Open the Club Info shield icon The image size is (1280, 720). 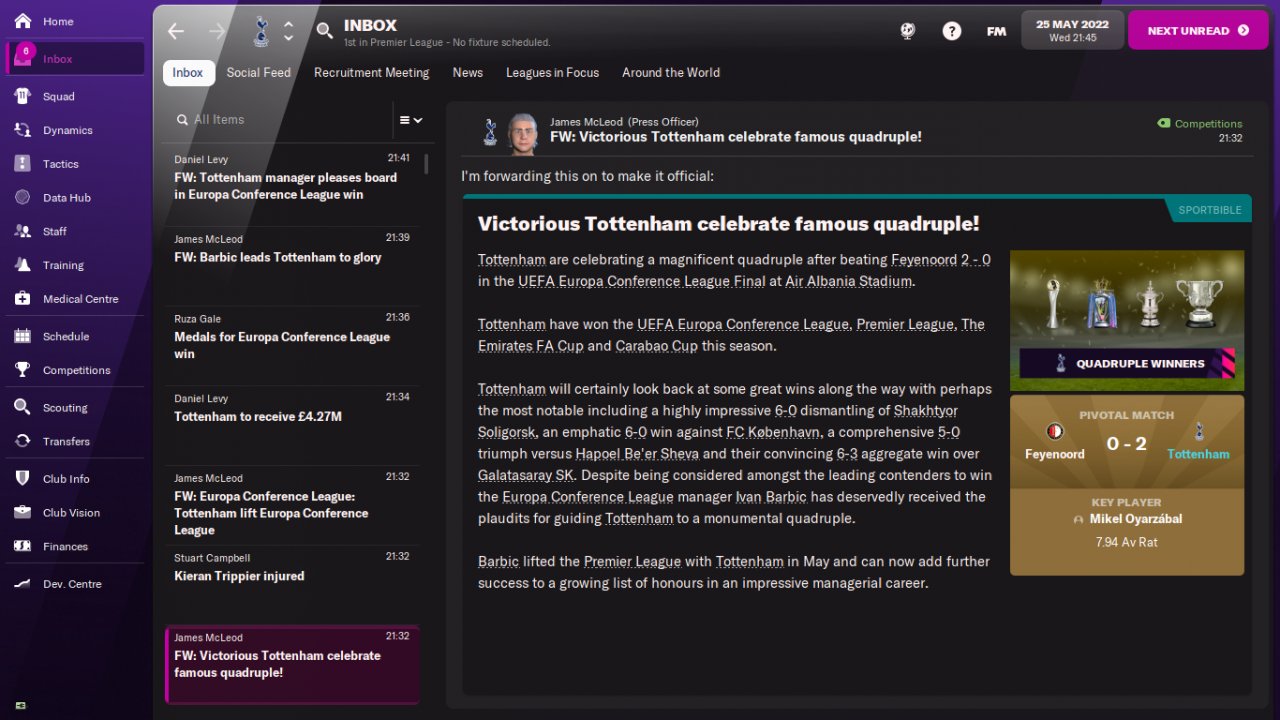(22, 479)
